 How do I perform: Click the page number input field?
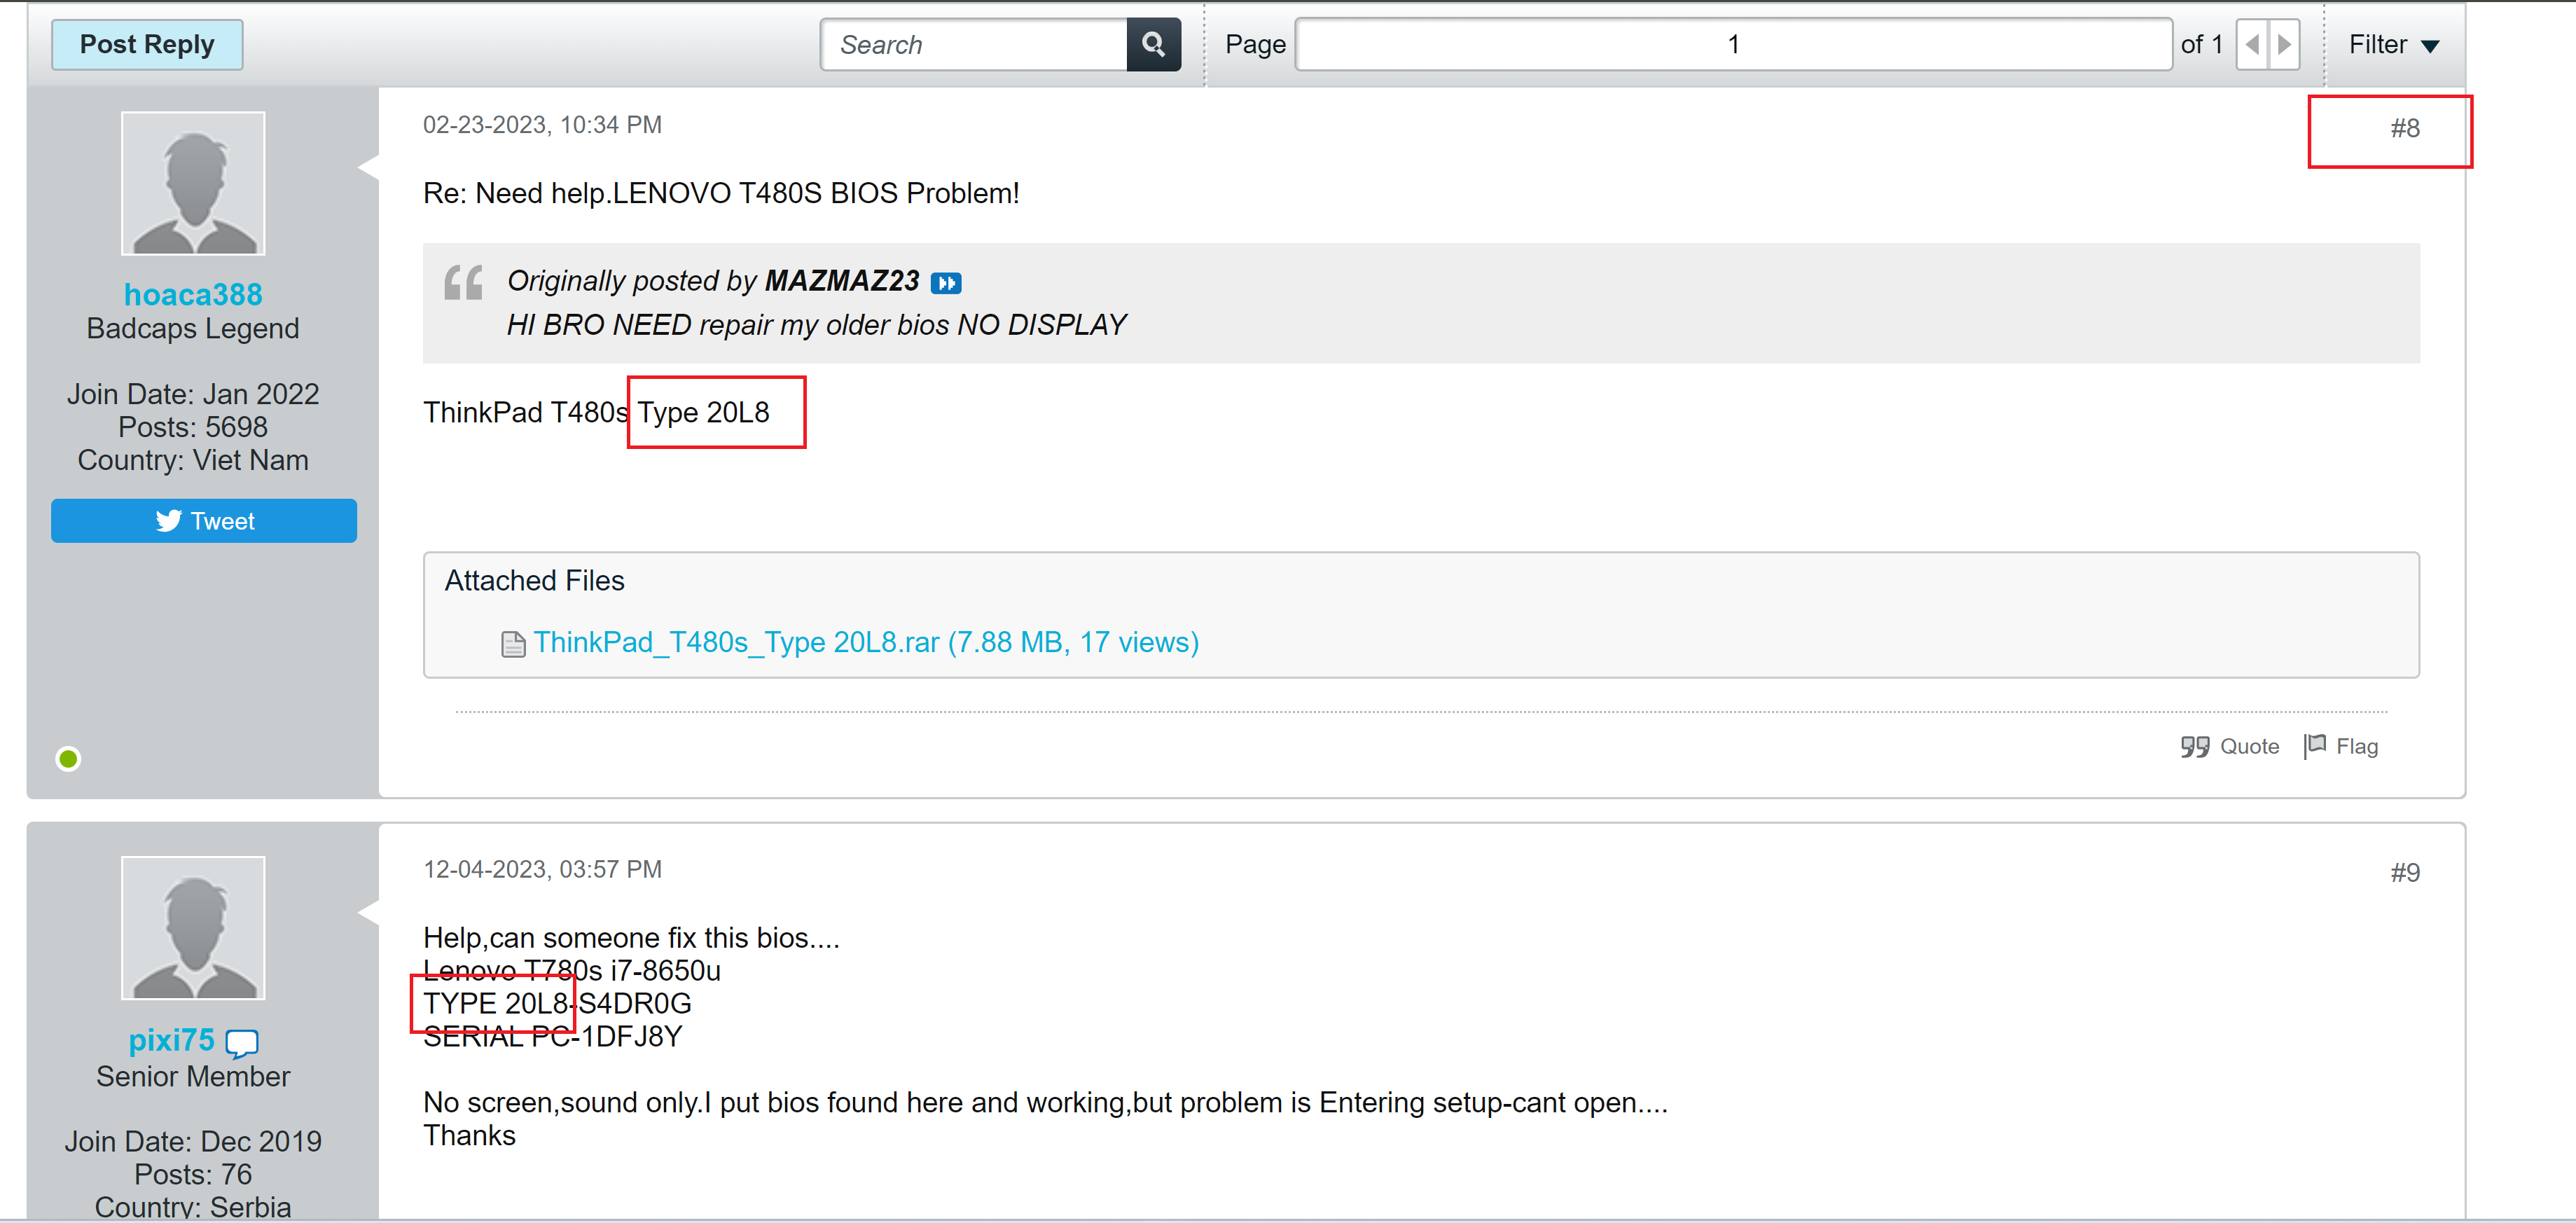coord(1732,44)
